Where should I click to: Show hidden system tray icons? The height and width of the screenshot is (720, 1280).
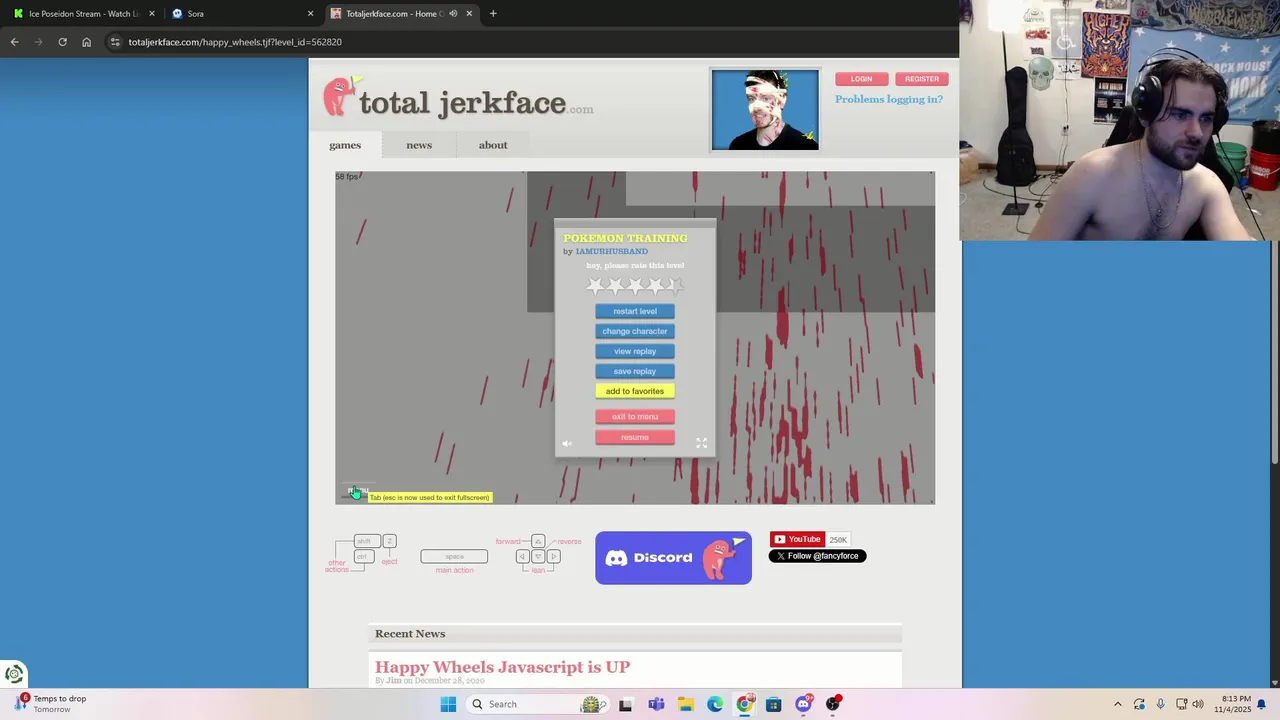1117,704
